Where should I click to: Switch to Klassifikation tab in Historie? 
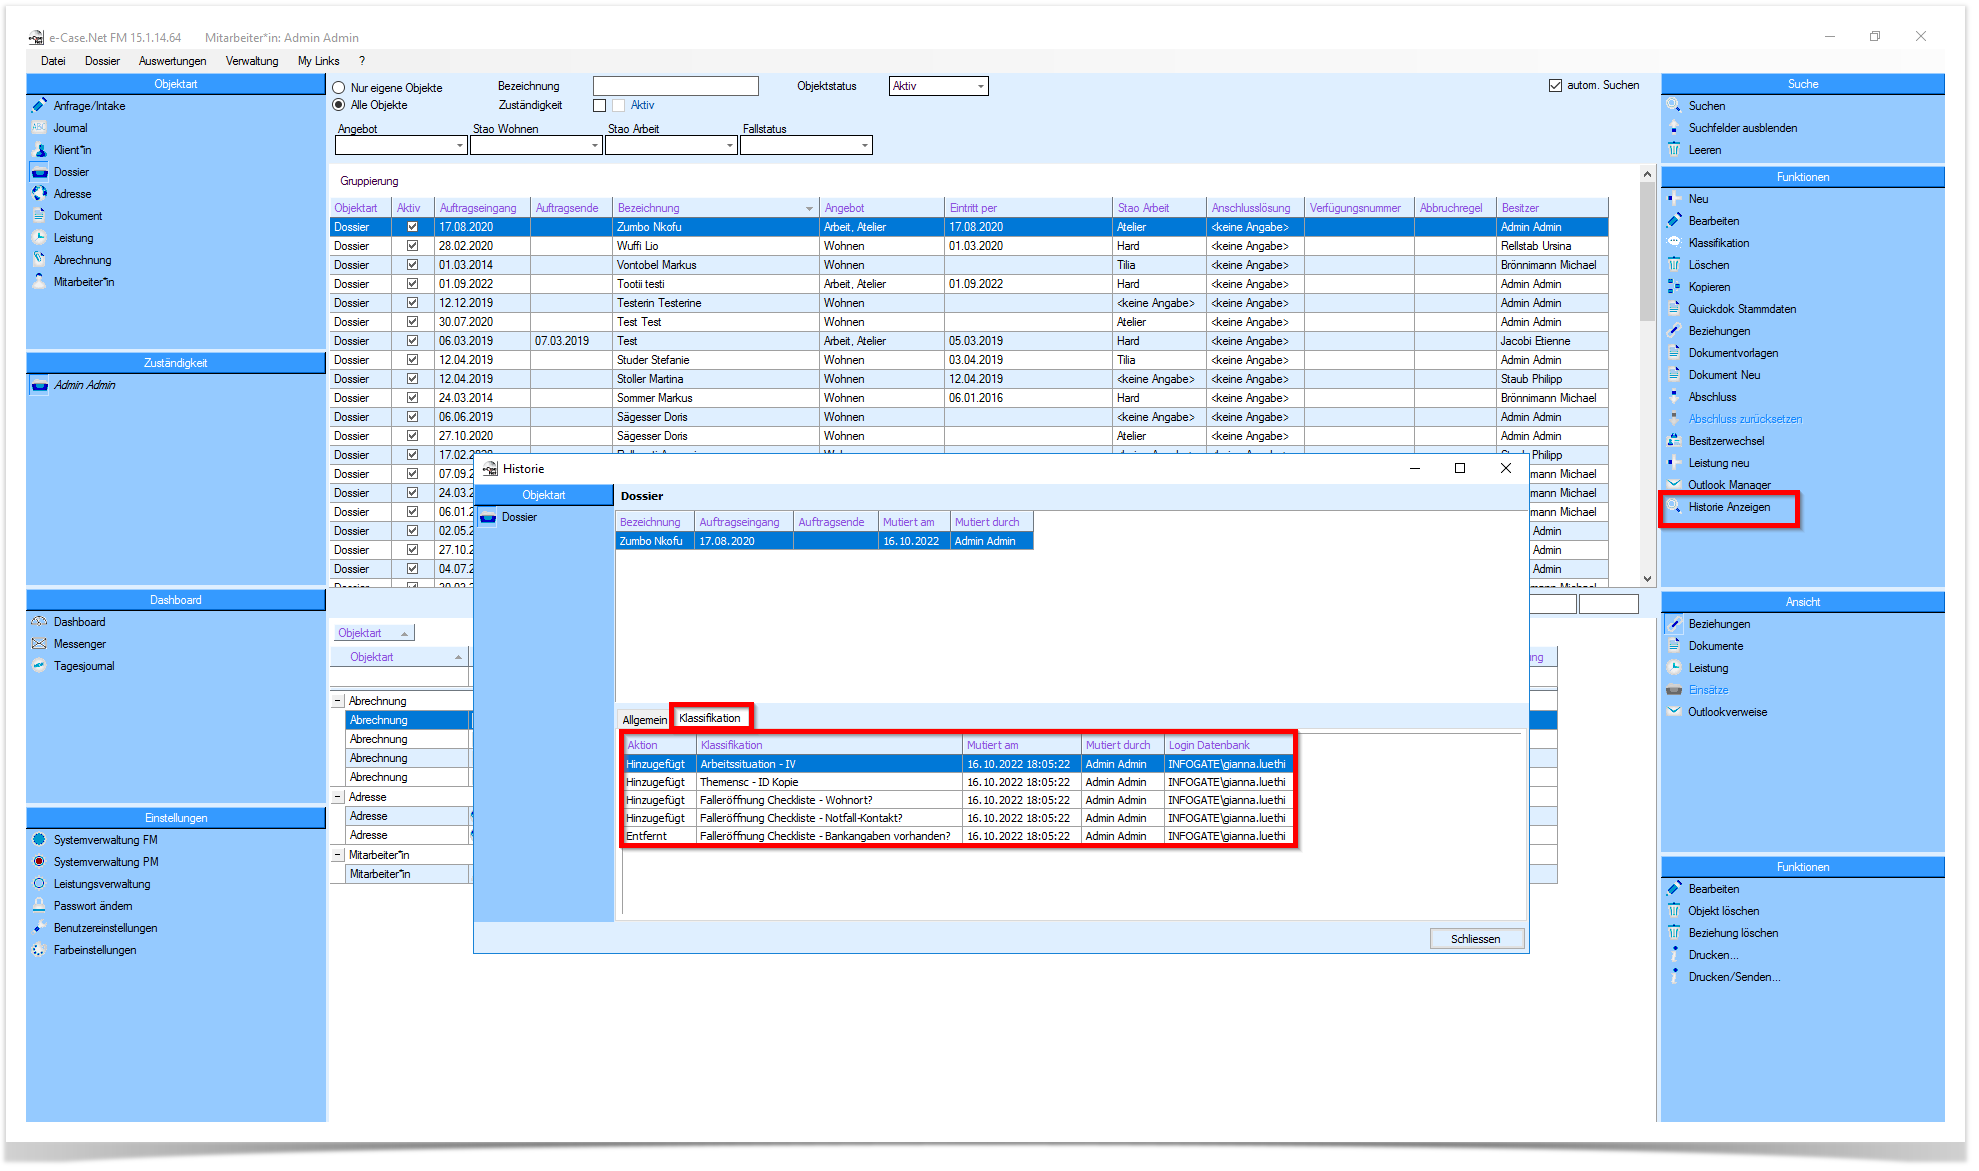click(x=710, y=718)
